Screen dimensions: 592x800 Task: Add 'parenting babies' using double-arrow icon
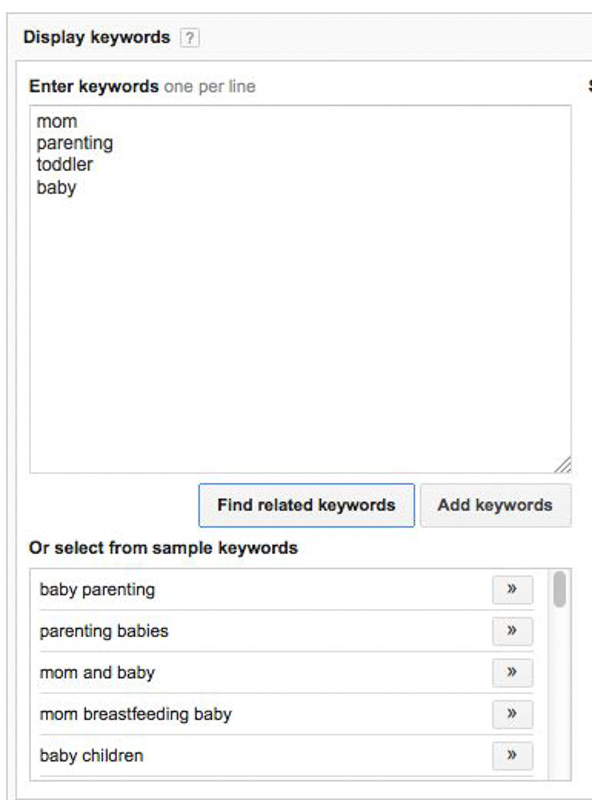click(x=512, y=631)
